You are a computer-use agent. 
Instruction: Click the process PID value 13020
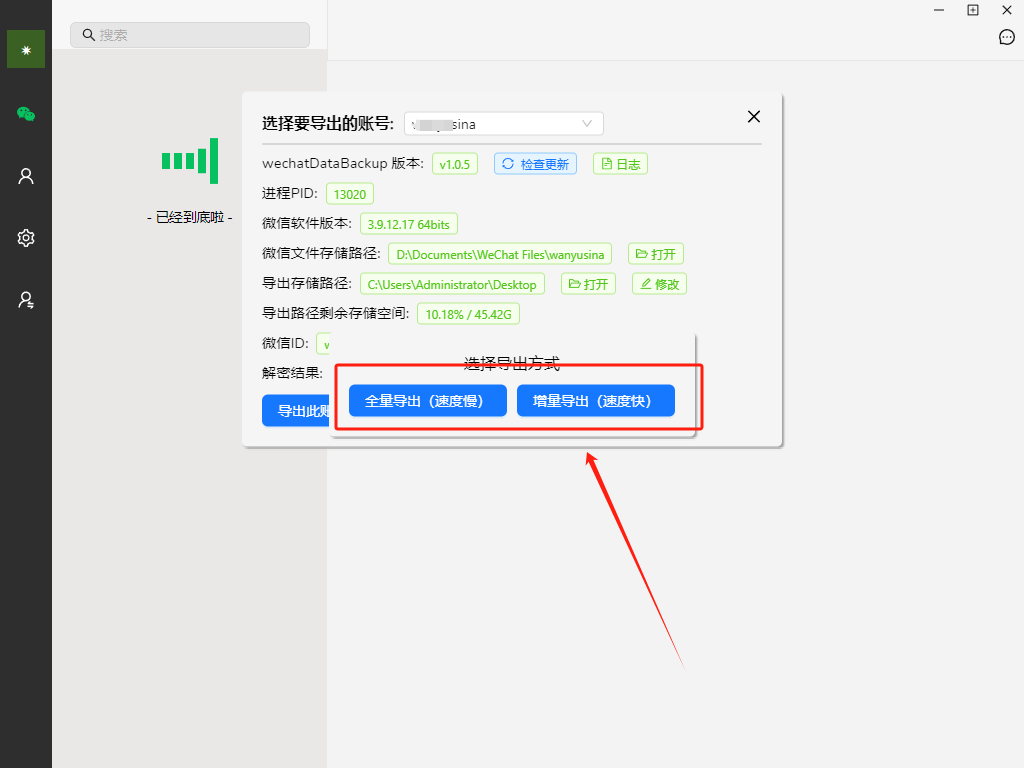pyautogui.click(x=349, y=194)
